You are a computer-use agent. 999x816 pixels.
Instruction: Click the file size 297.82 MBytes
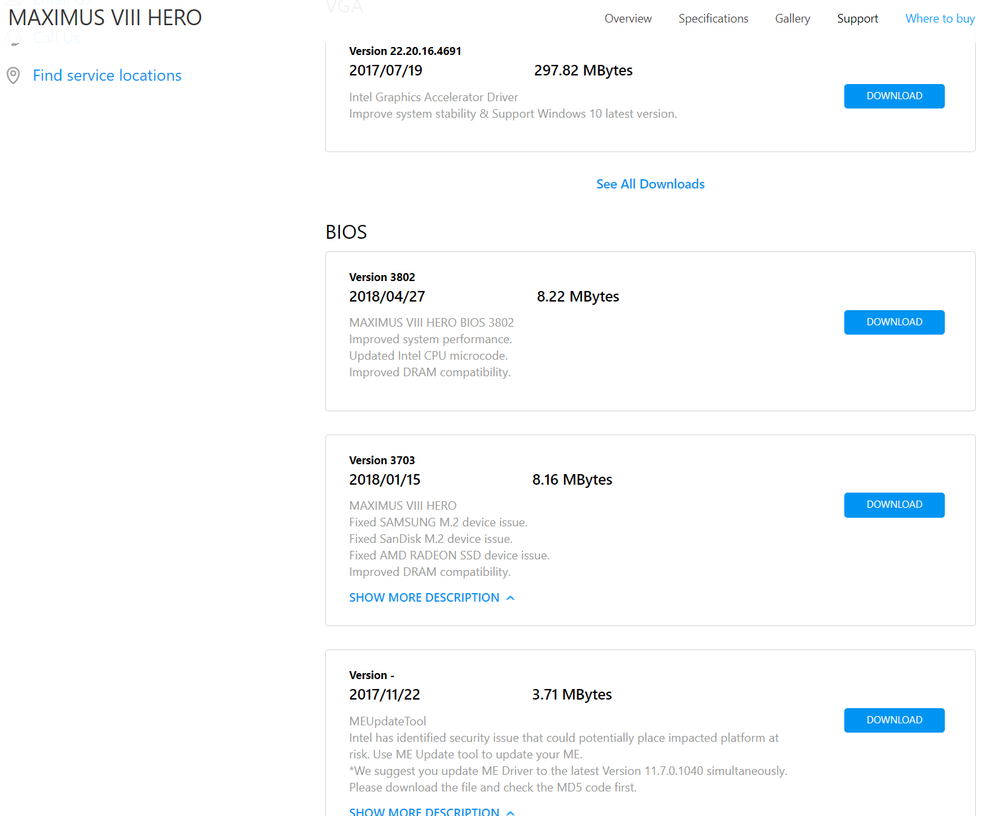tap(583, 71)
